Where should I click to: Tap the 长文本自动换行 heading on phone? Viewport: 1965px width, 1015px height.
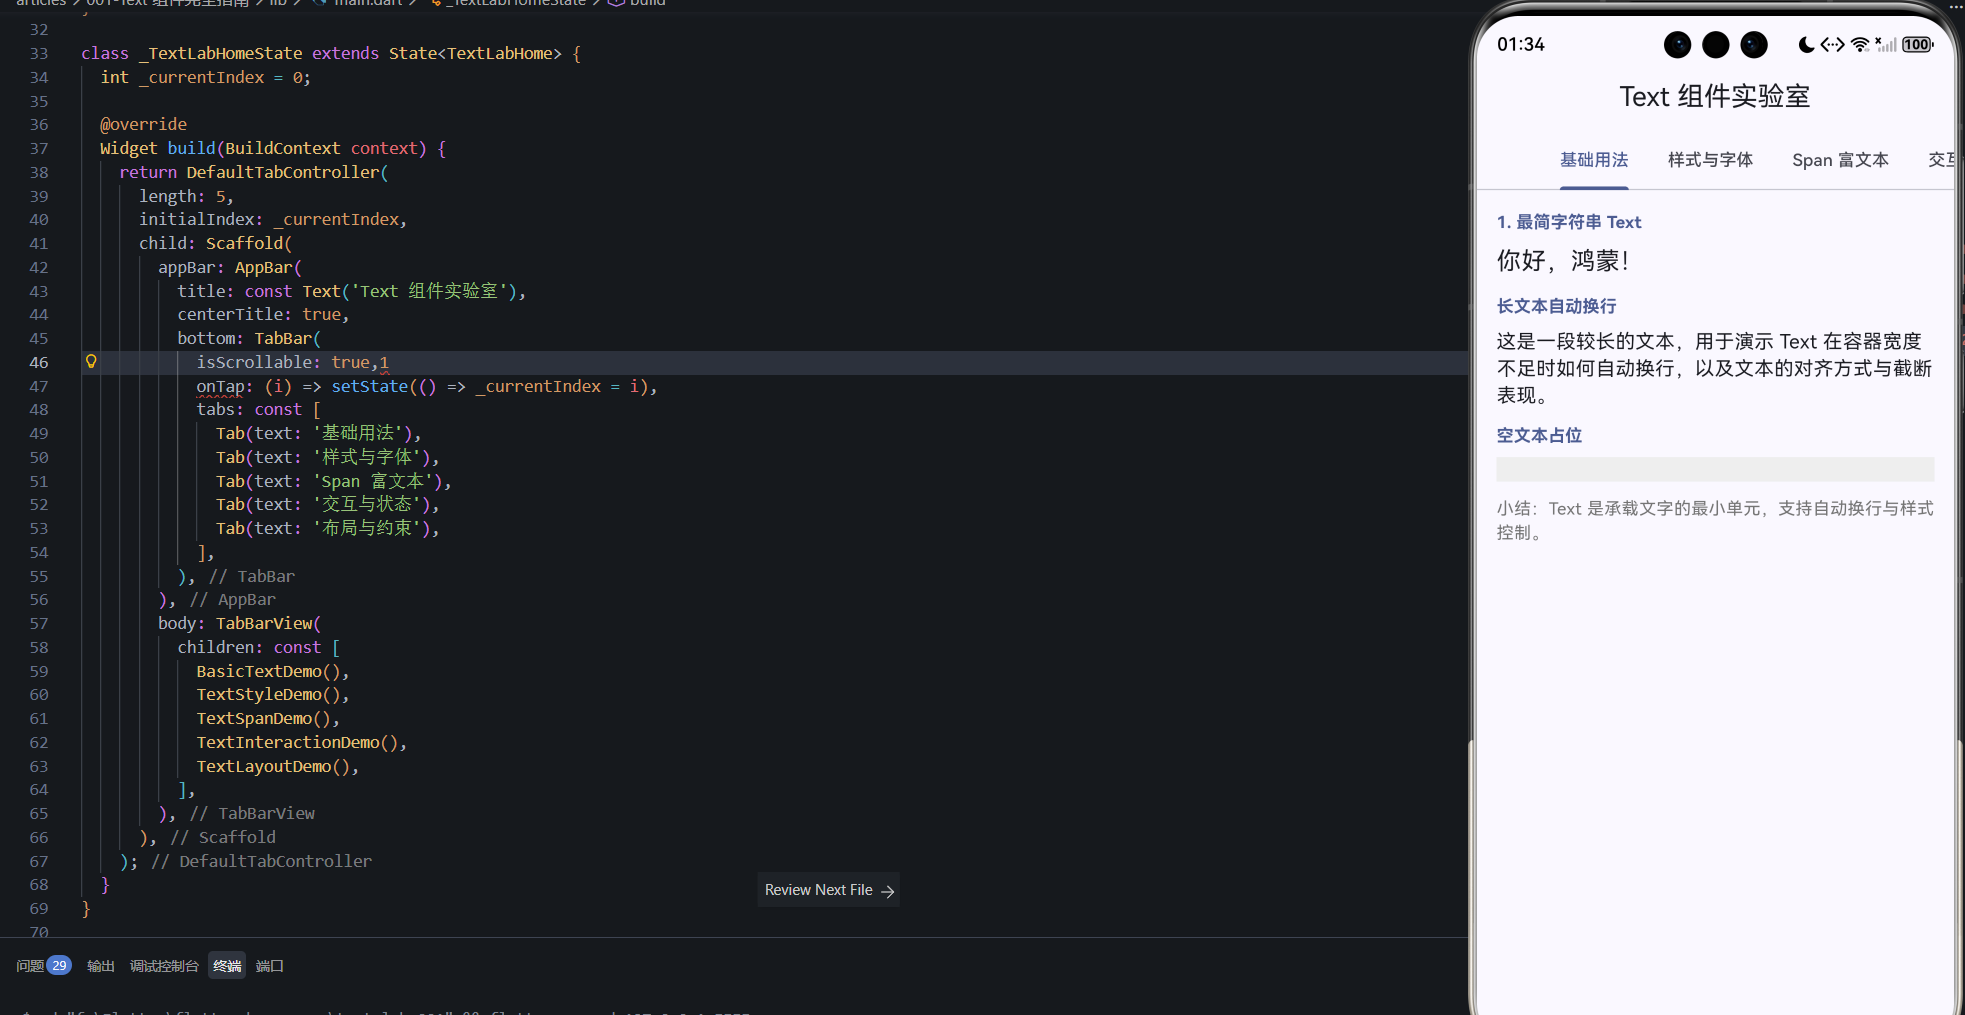(1556, 306)
